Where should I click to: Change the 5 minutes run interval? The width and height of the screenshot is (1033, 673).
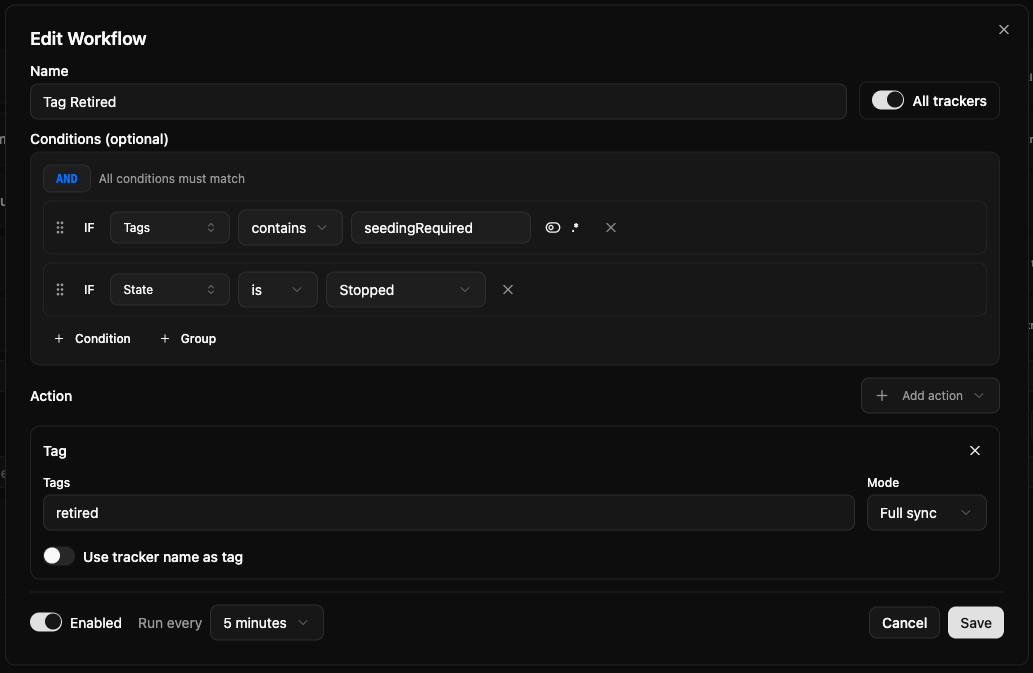pyautogui.click(x=266, y=623)
